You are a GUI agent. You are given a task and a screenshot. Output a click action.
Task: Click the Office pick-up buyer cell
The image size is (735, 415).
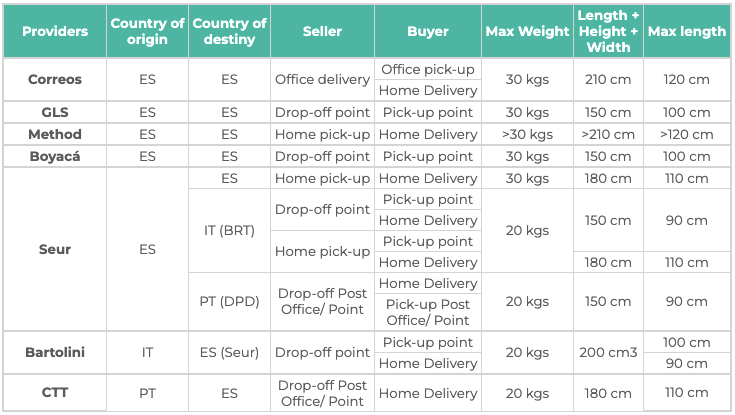point(428,69)
